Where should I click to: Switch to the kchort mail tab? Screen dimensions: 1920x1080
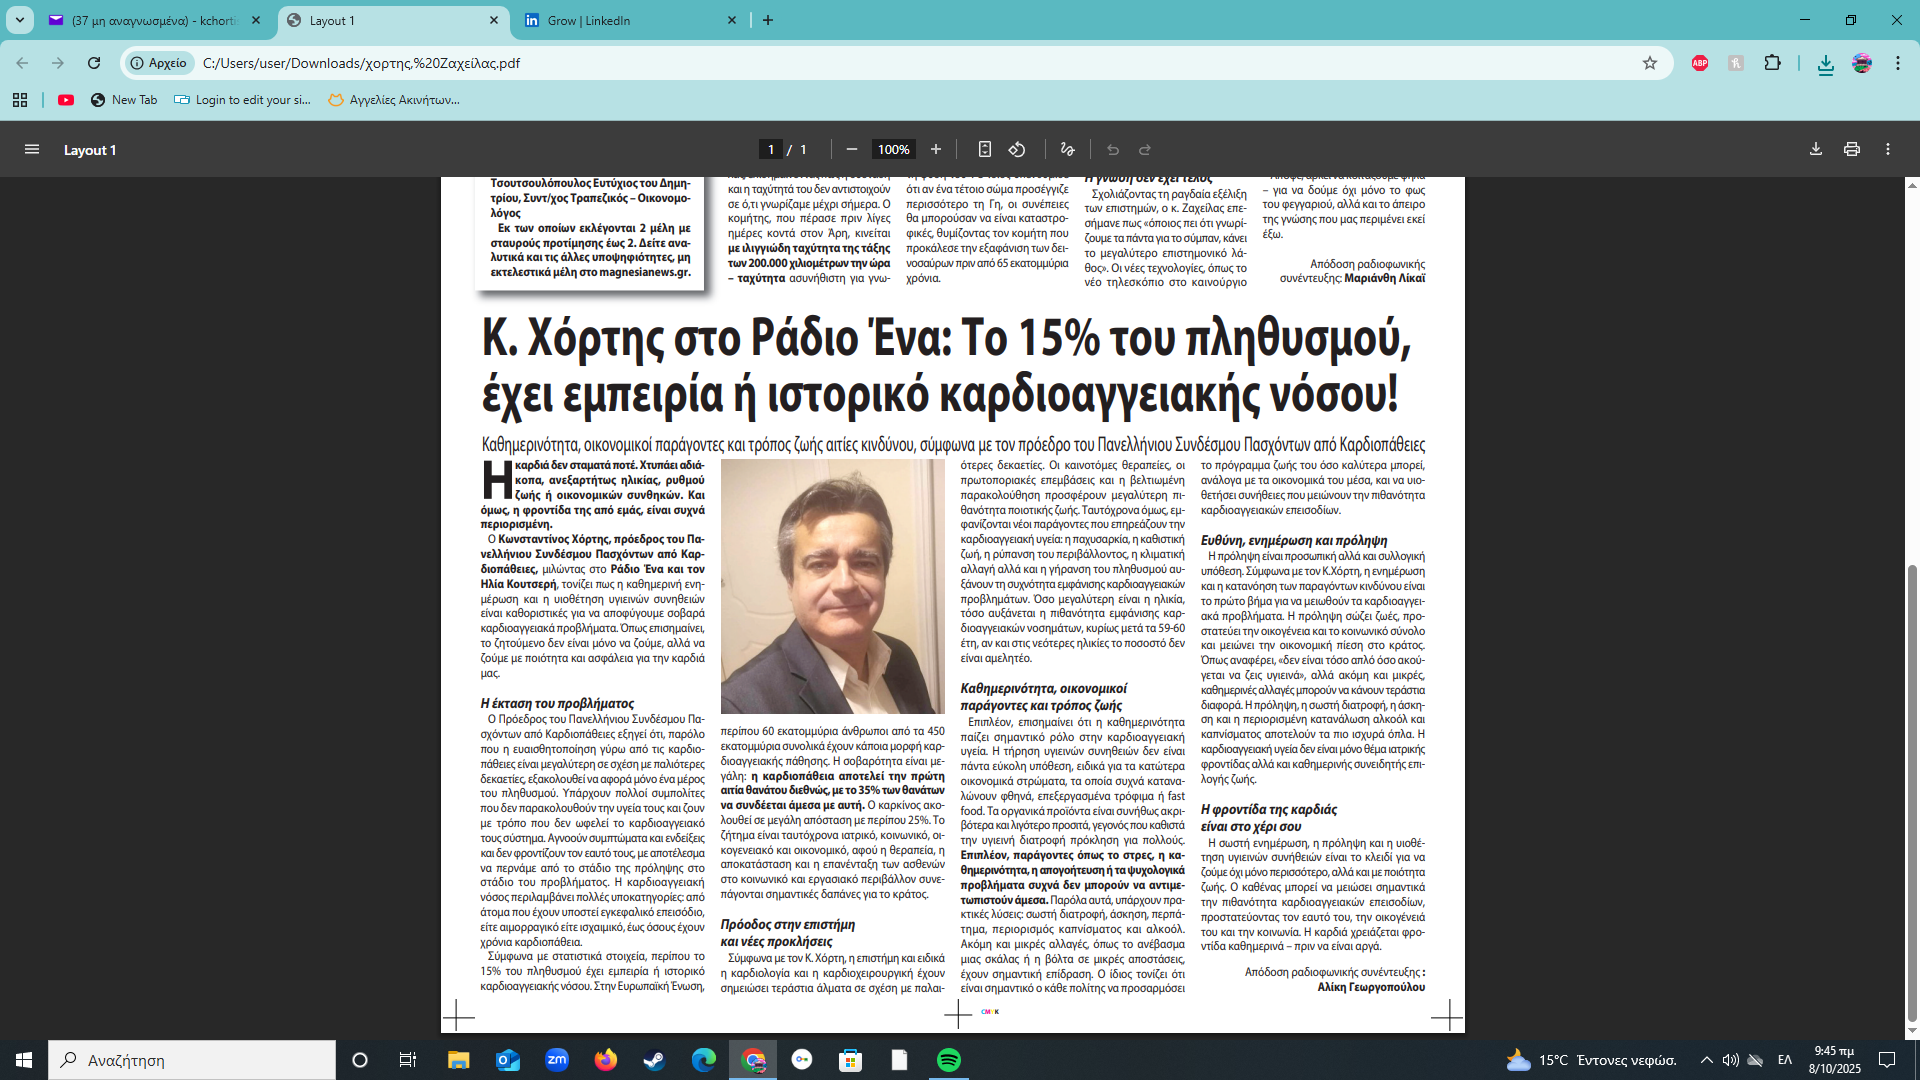[150, 20]
